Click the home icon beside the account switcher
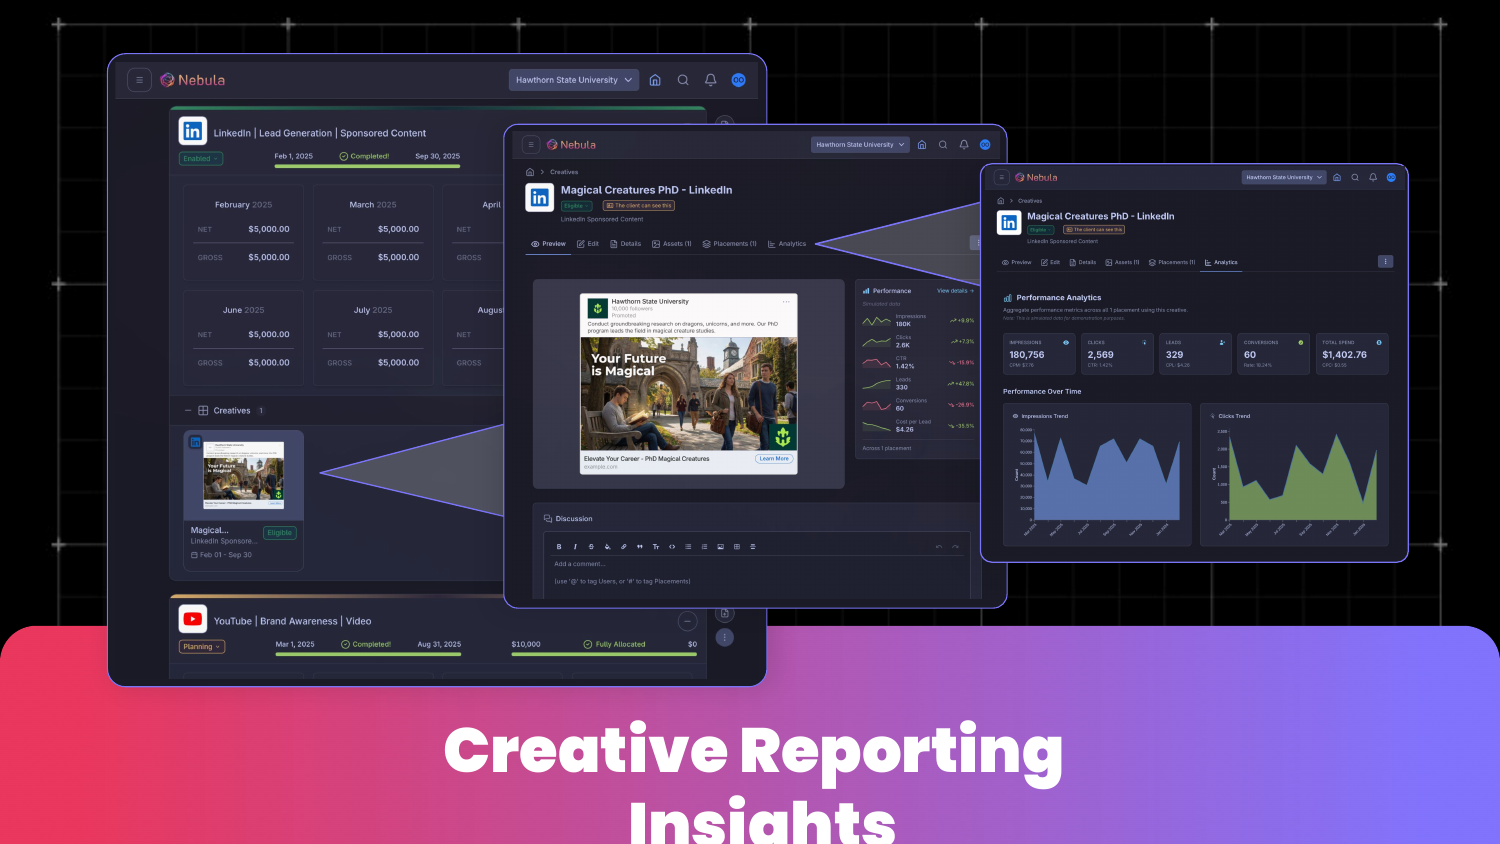This screenshot has width=1500, height=844. pyautogui.click(x=655, y=80)
